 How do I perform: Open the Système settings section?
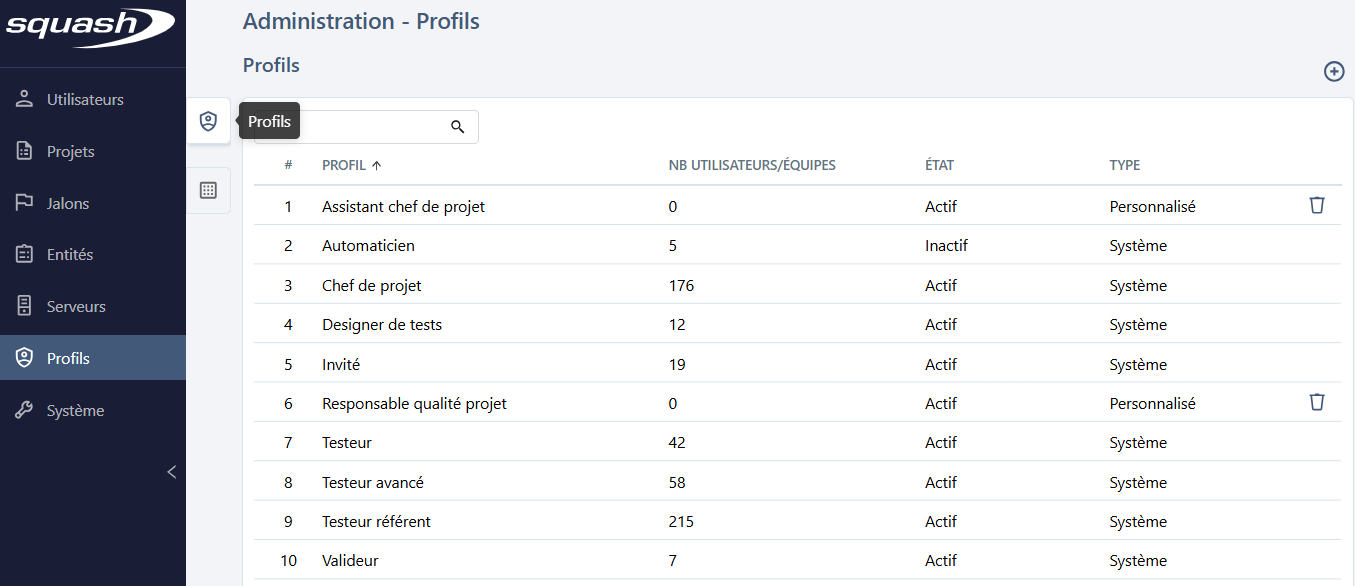[x=73, y=409]
